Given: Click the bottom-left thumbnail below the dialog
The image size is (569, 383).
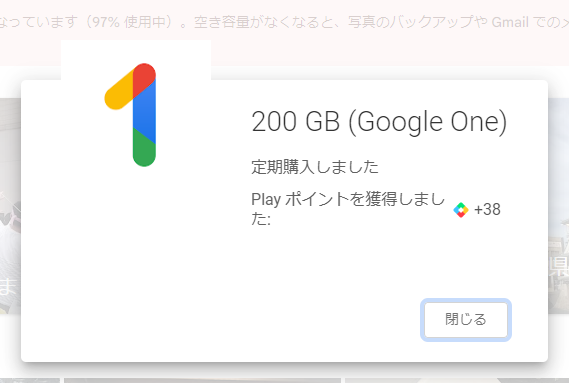Looking at the screenshot, I should (30, 380).
